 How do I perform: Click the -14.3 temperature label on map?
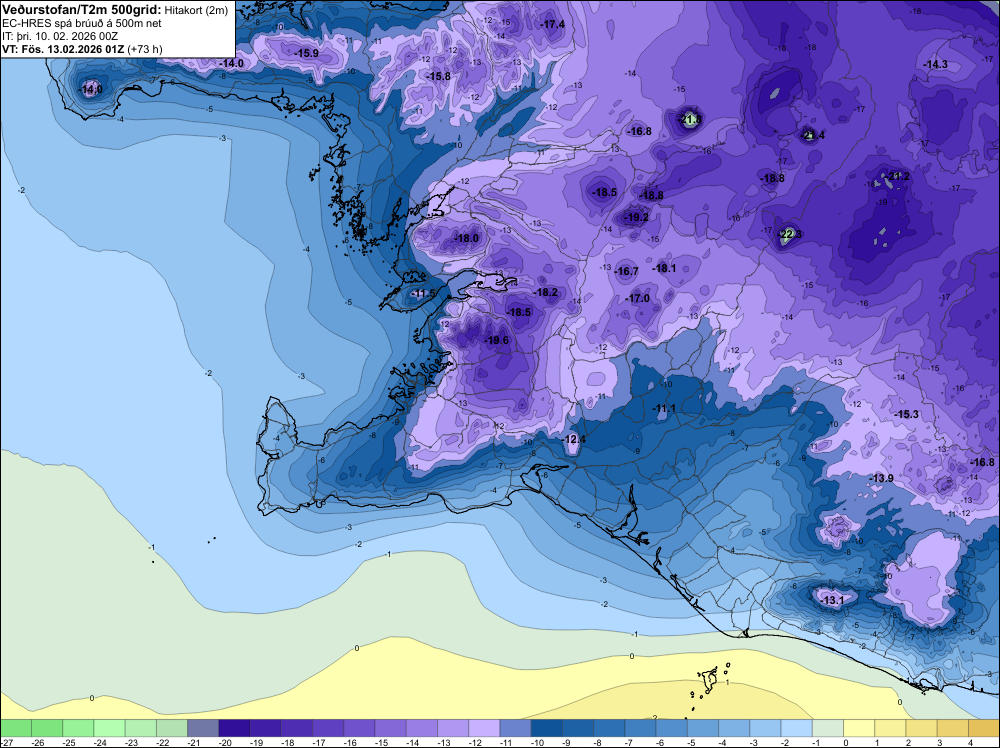pos(936,64)
